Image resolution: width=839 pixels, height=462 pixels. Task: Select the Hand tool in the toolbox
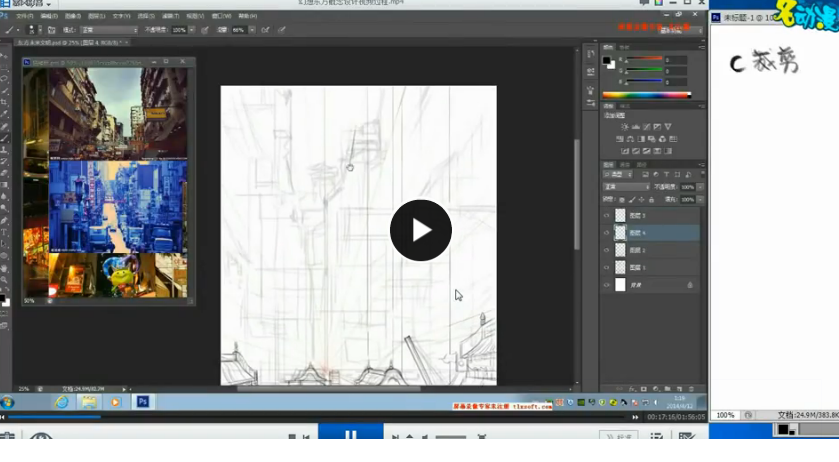pyautogui.click(x=4, y=268)
